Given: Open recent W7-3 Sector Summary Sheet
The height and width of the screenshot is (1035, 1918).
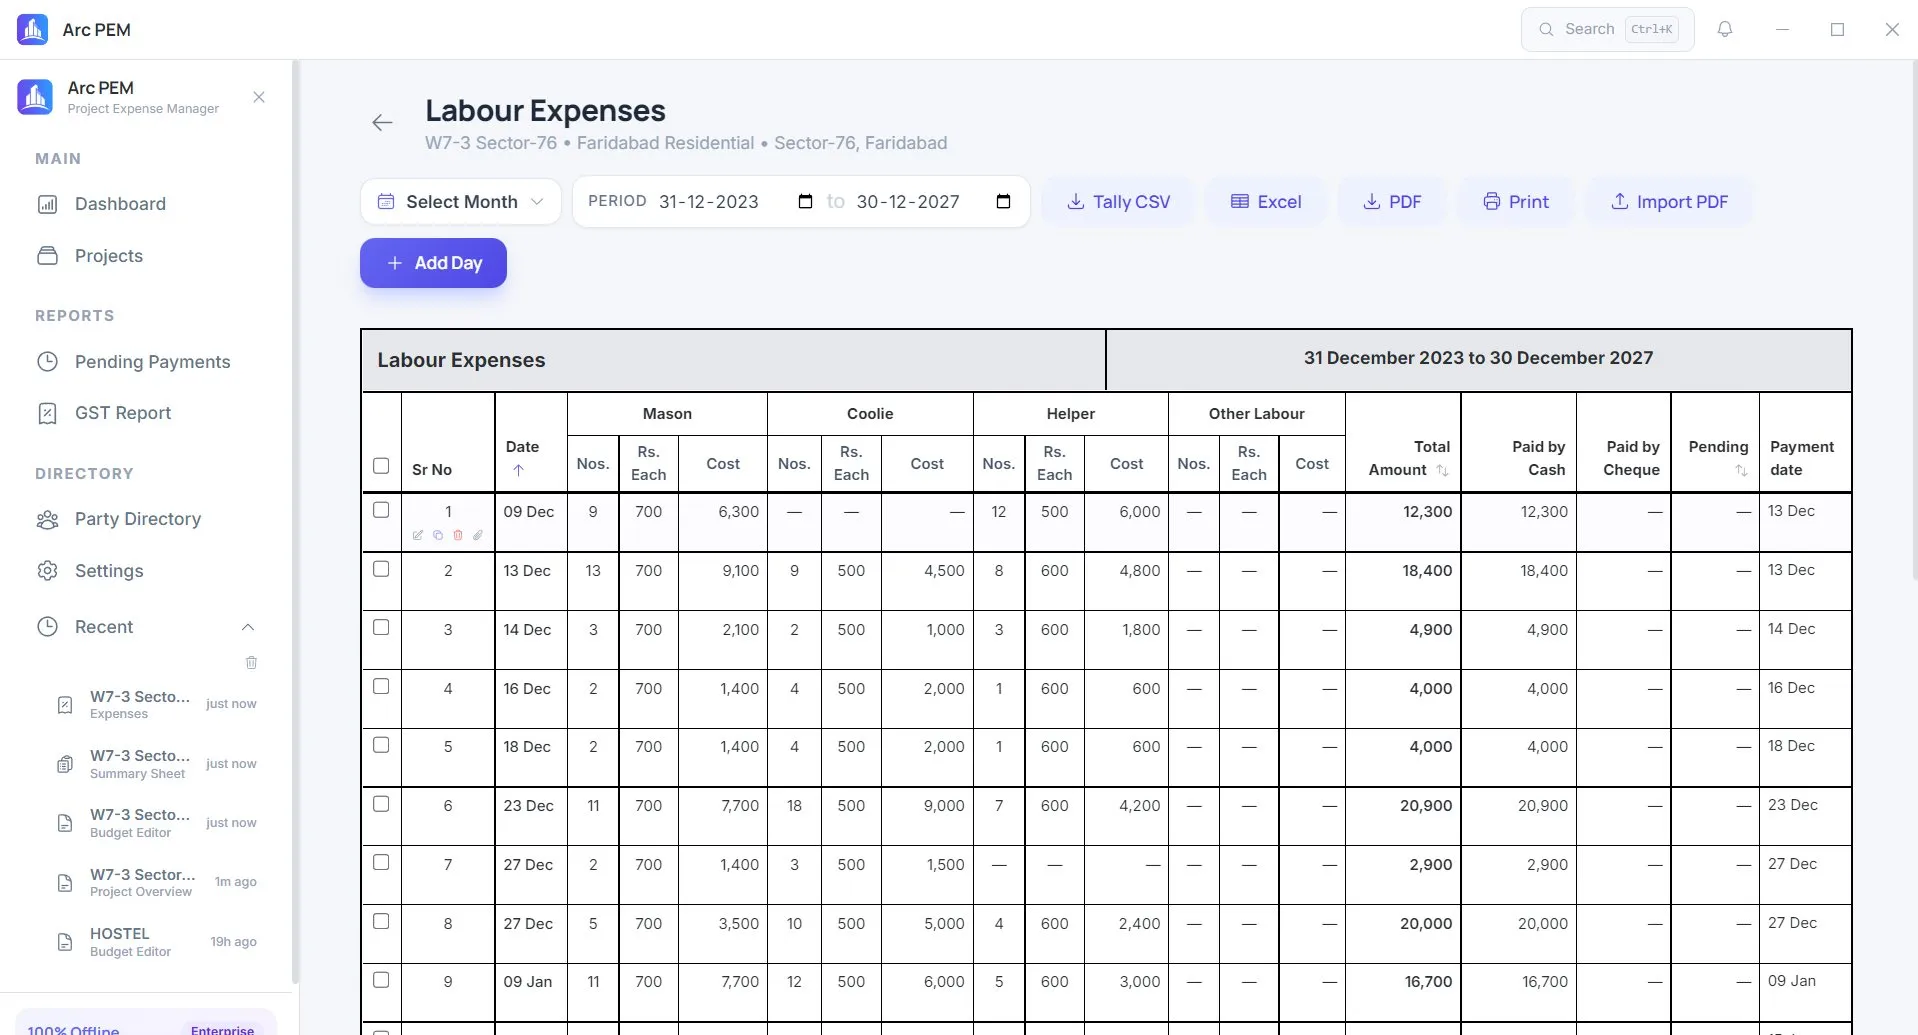Looking at the screenshot, I should 158,764.
